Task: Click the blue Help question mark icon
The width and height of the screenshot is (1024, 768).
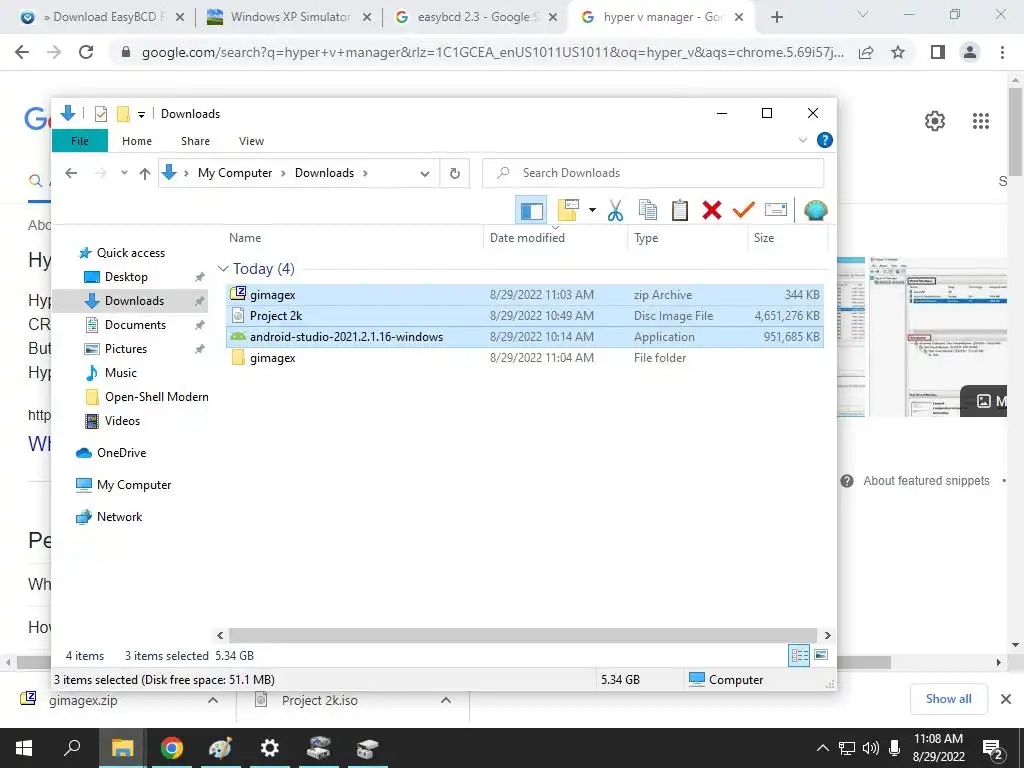Action: [825, 140]
